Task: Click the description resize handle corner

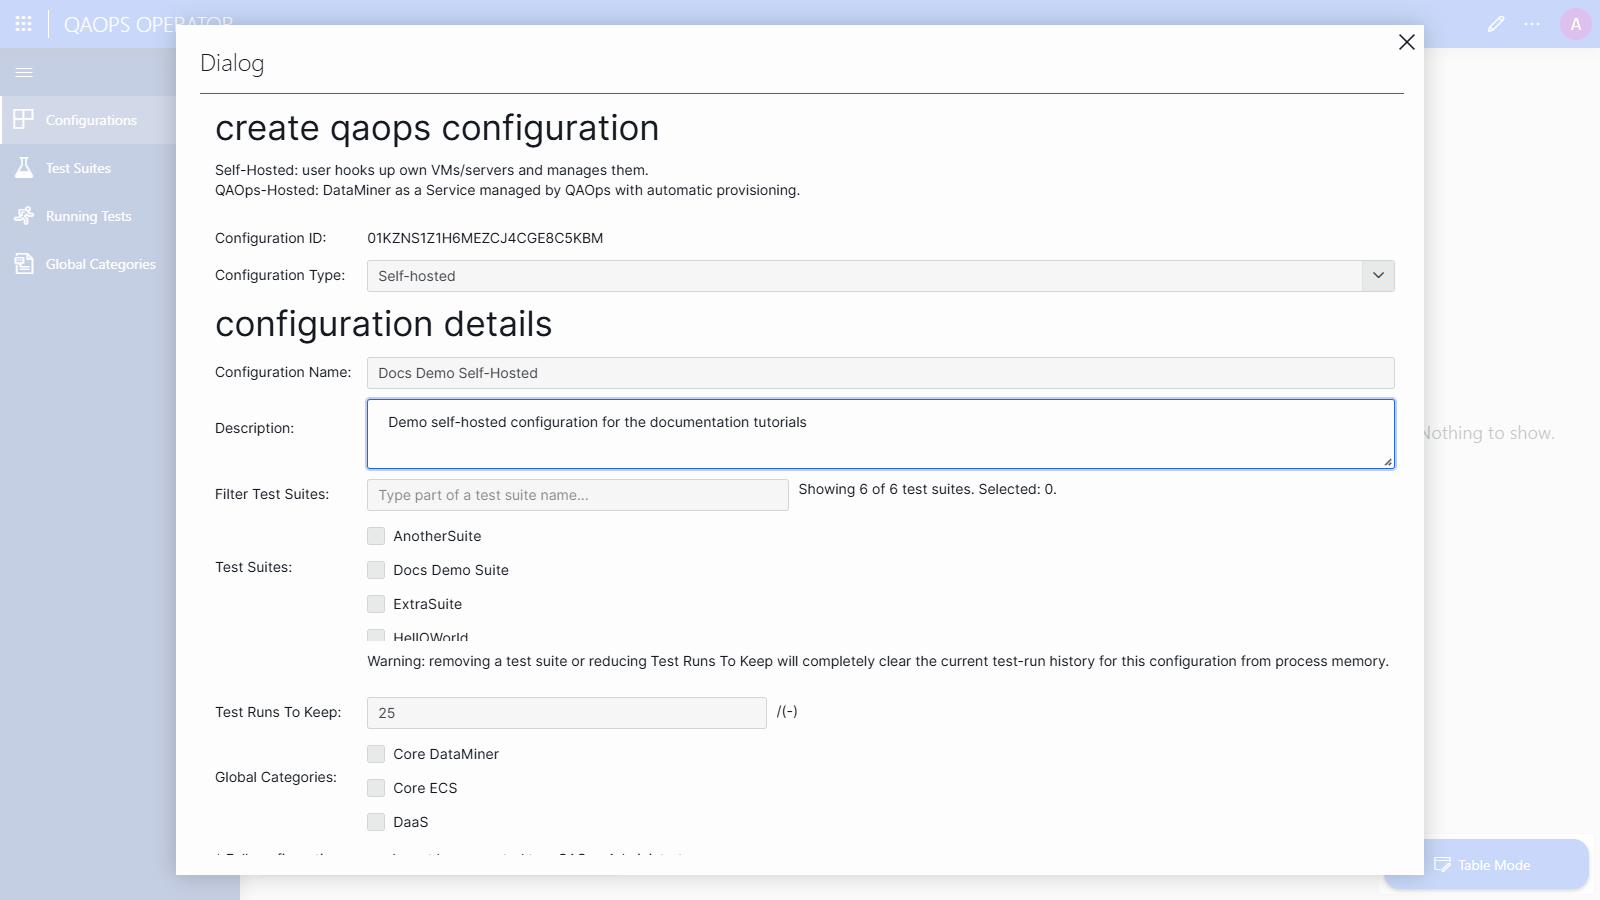Action: (x=1387, y=461)
